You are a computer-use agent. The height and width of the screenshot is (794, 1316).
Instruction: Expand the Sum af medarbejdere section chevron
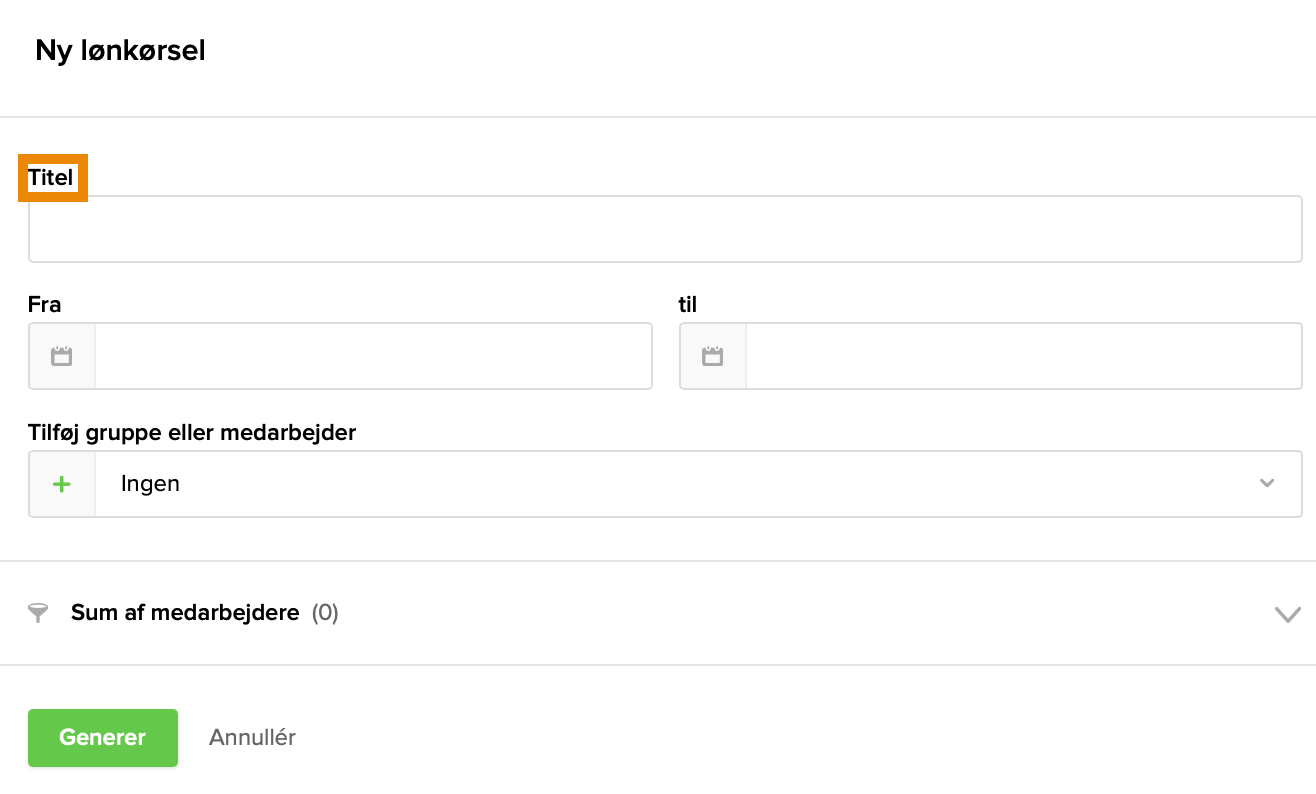click(1287, 614)
